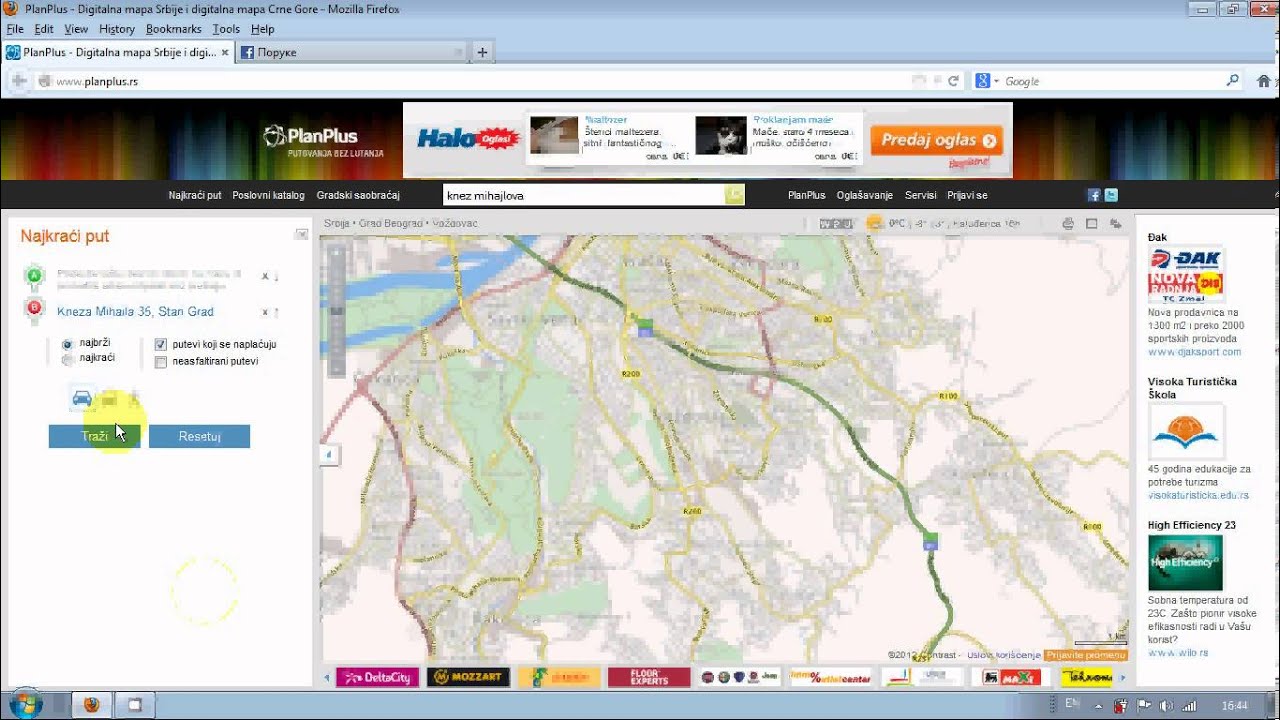Open www.djaksport.com ad link
The width and height of the screenshot is (1280, 720).
pos(1194,352)
